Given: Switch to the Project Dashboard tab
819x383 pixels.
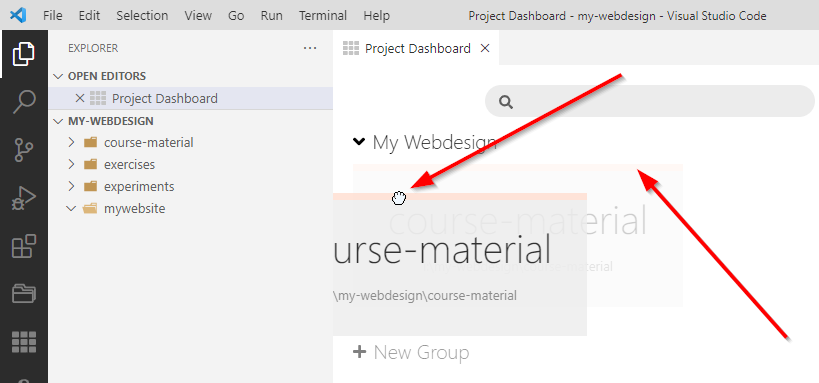Looking at the screenshot, I should pos(417,49).
